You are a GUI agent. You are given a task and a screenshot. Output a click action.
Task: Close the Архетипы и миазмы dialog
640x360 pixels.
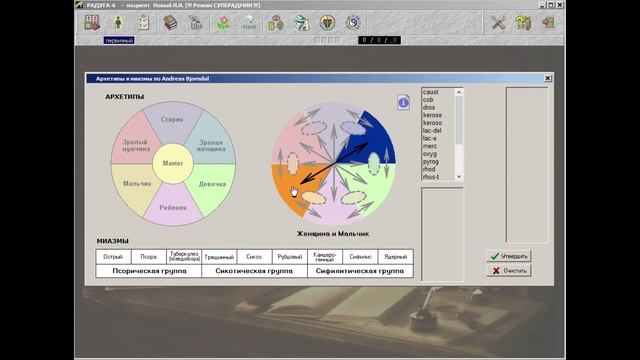[548, 78]
